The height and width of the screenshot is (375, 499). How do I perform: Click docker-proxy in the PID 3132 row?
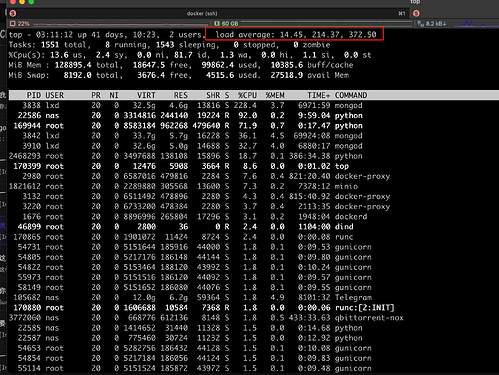point(362,196)
